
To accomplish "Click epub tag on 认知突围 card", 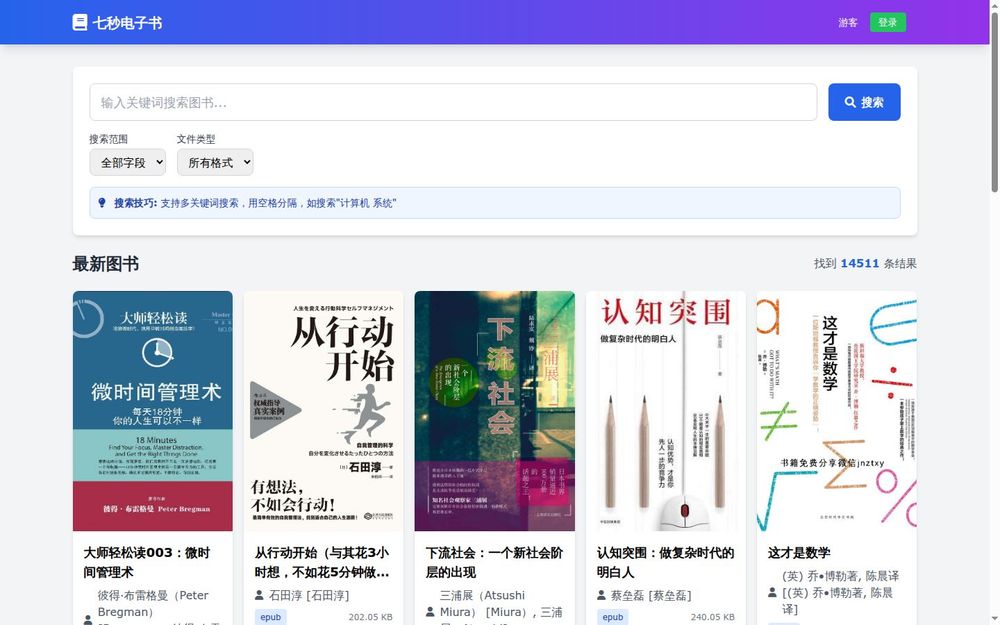I will (613, 617).
